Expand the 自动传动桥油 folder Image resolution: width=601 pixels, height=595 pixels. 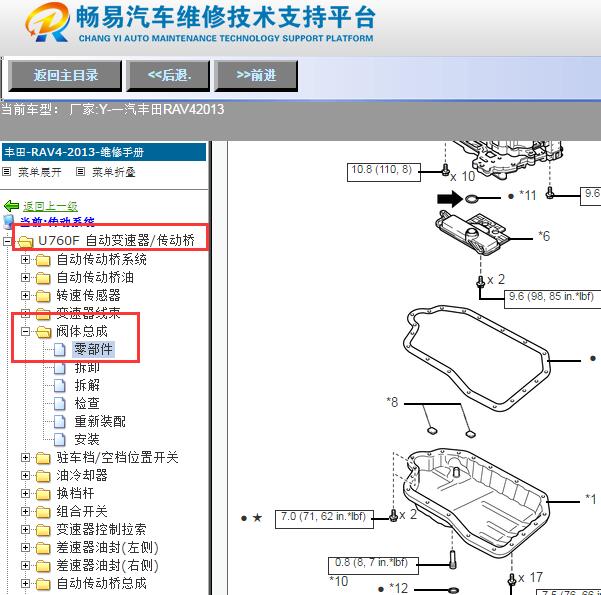(25, 278)
